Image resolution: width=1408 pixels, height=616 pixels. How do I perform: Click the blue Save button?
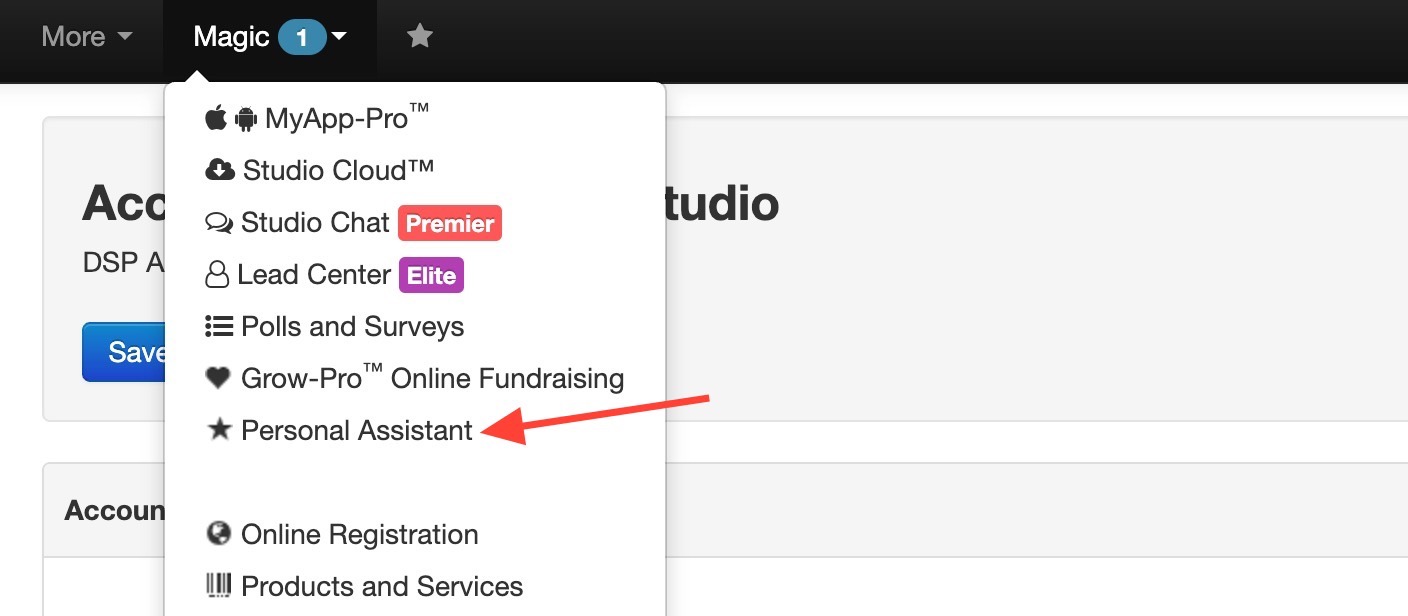pos(124,352)
